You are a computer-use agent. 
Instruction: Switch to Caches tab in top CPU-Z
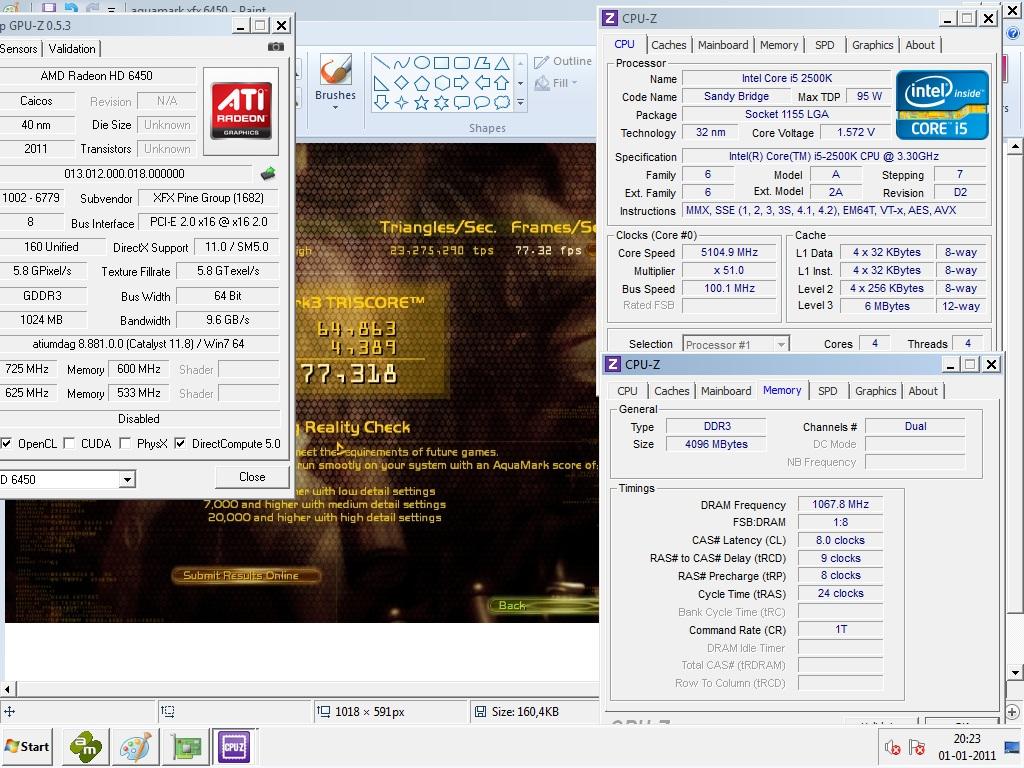click(x=669, y=45)
